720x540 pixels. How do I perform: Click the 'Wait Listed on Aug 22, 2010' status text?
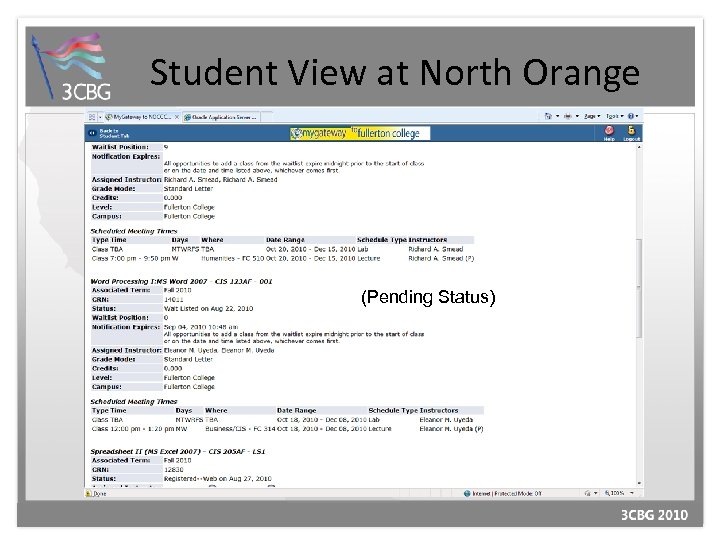(208, 309)
